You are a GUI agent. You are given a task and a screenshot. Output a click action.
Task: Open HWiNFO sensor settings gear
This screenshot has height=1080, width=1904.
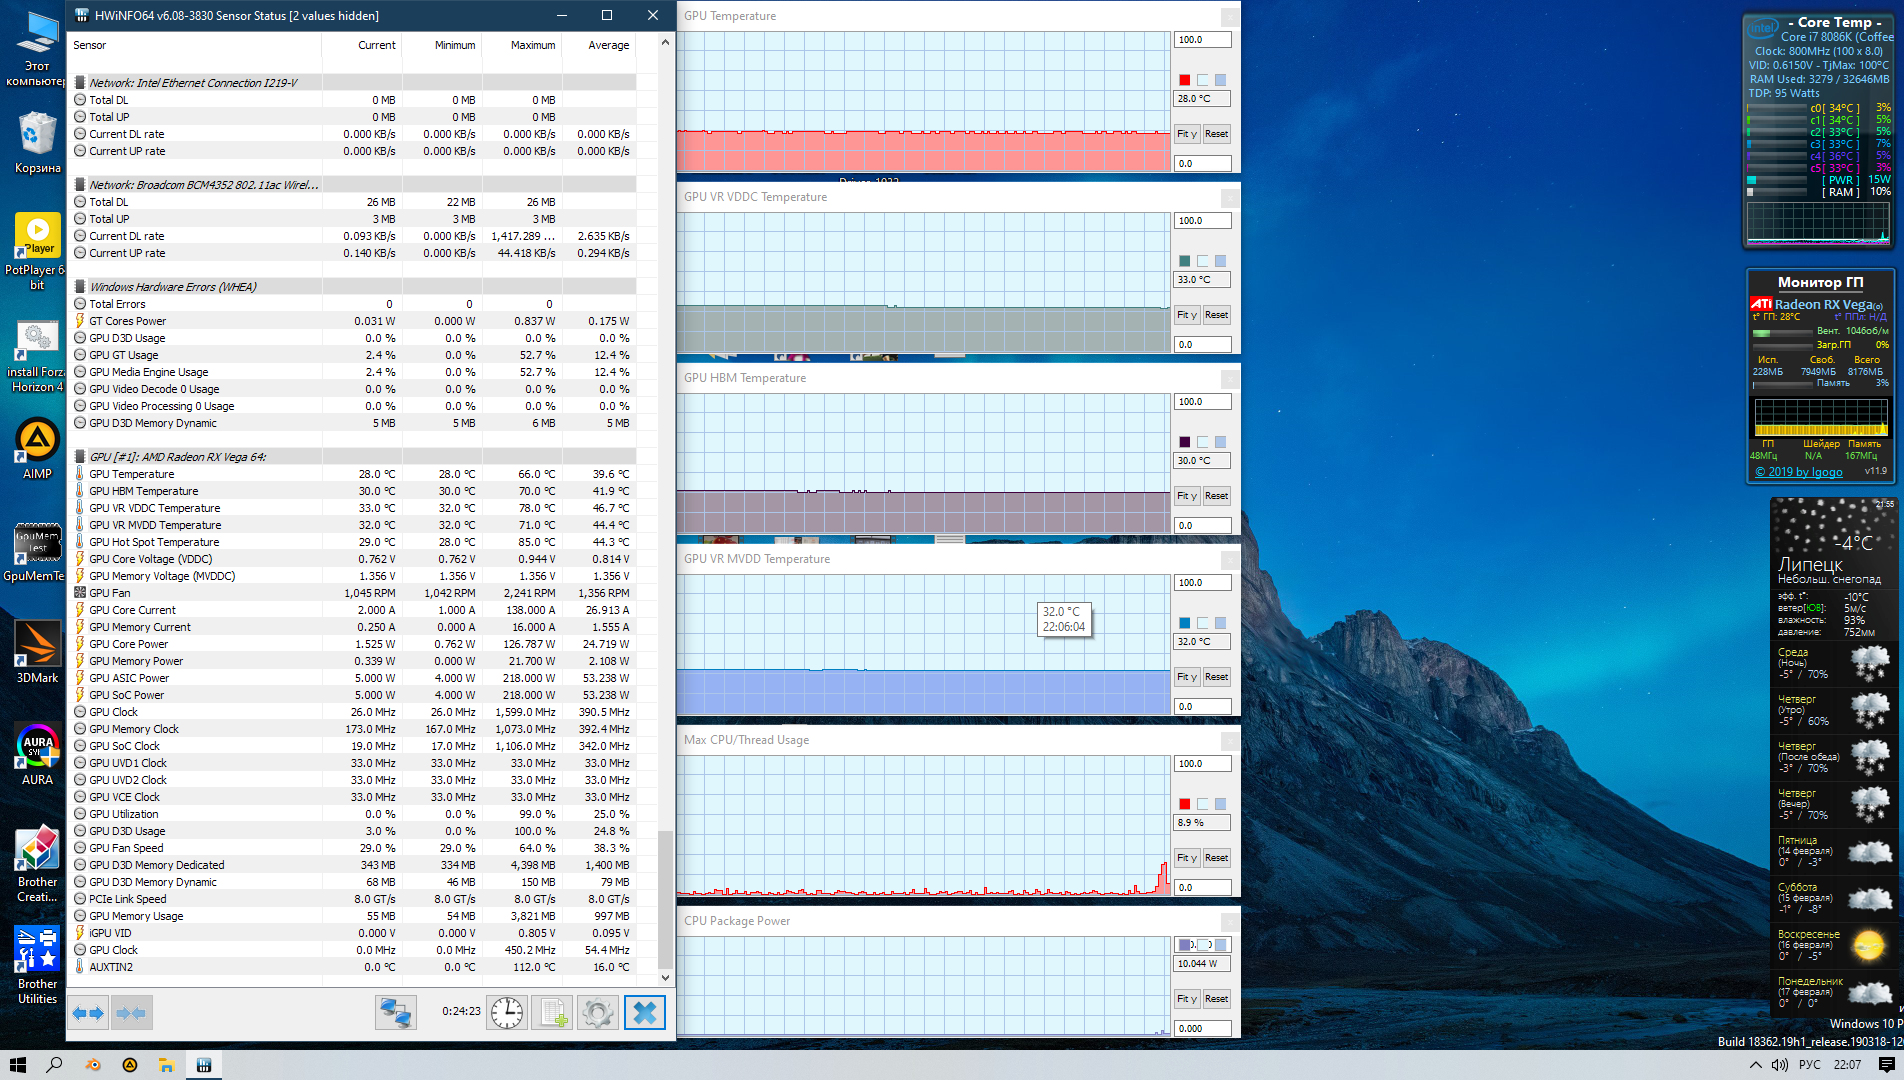(598, 1013)
